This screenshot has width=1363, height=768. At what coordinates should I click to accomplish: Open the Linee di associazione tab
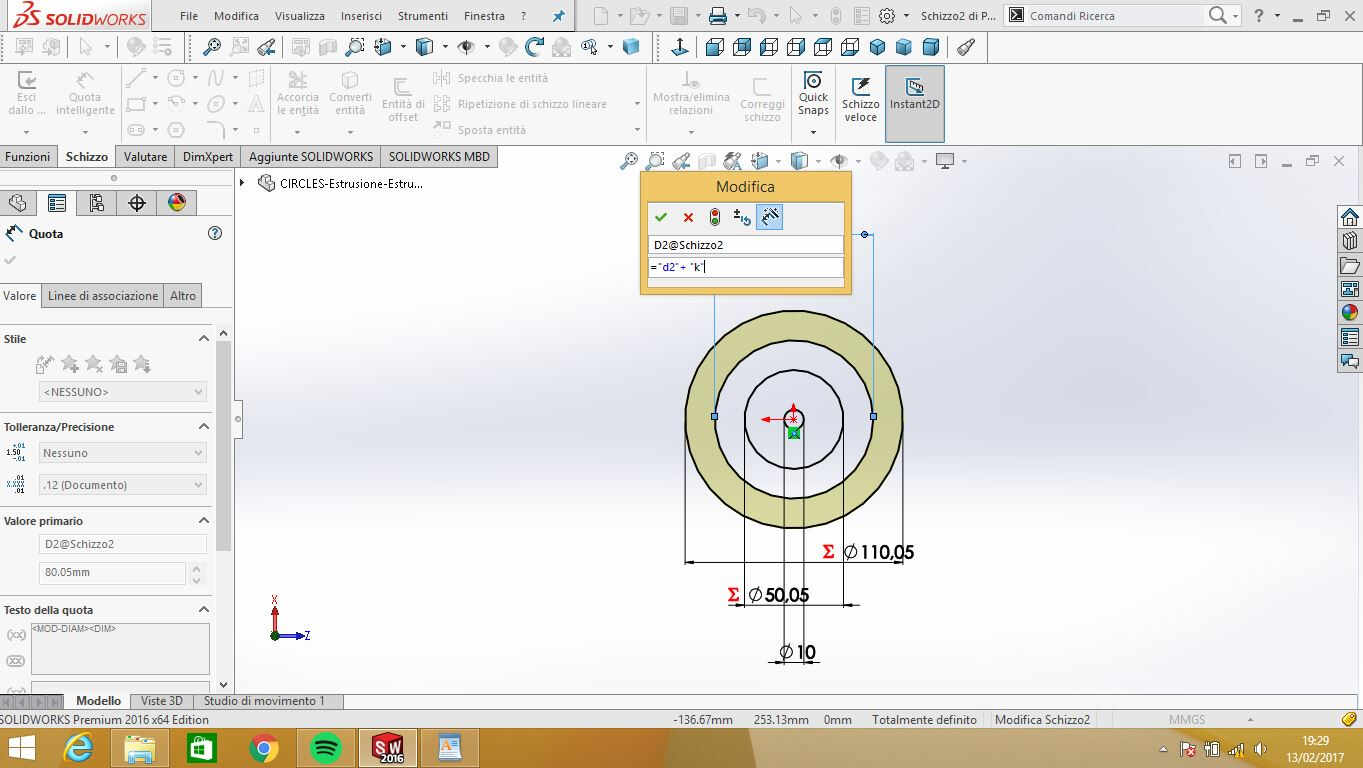[103, 296]
